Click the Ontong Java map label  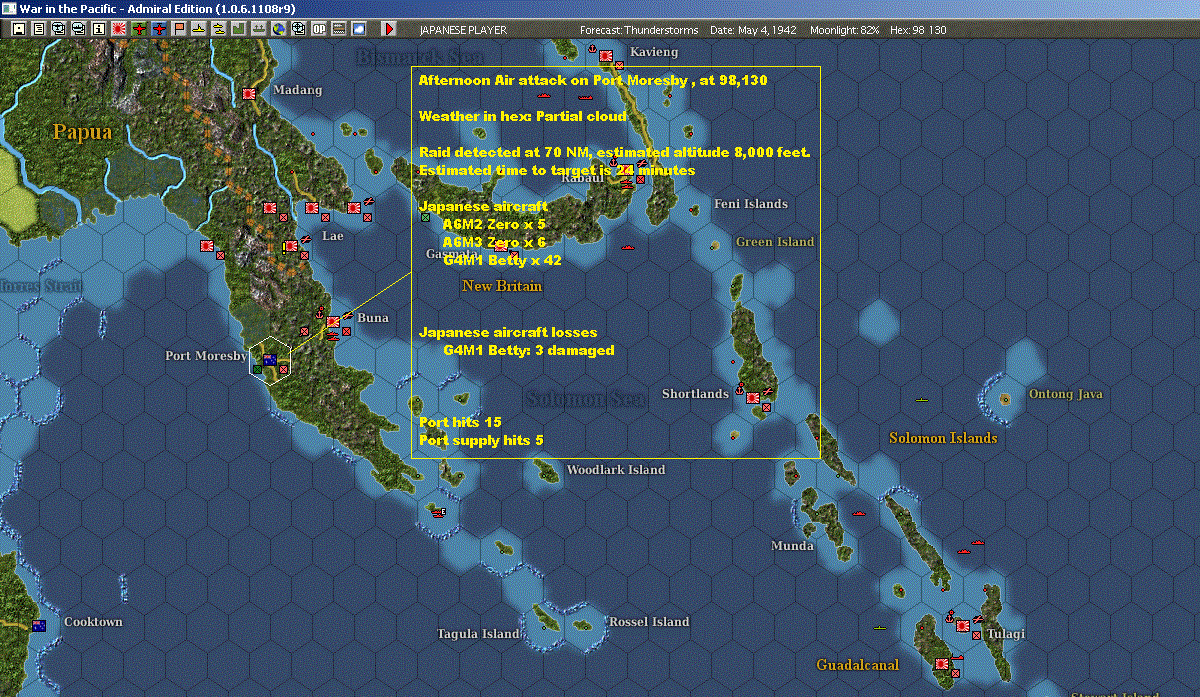pos(1066,394)
